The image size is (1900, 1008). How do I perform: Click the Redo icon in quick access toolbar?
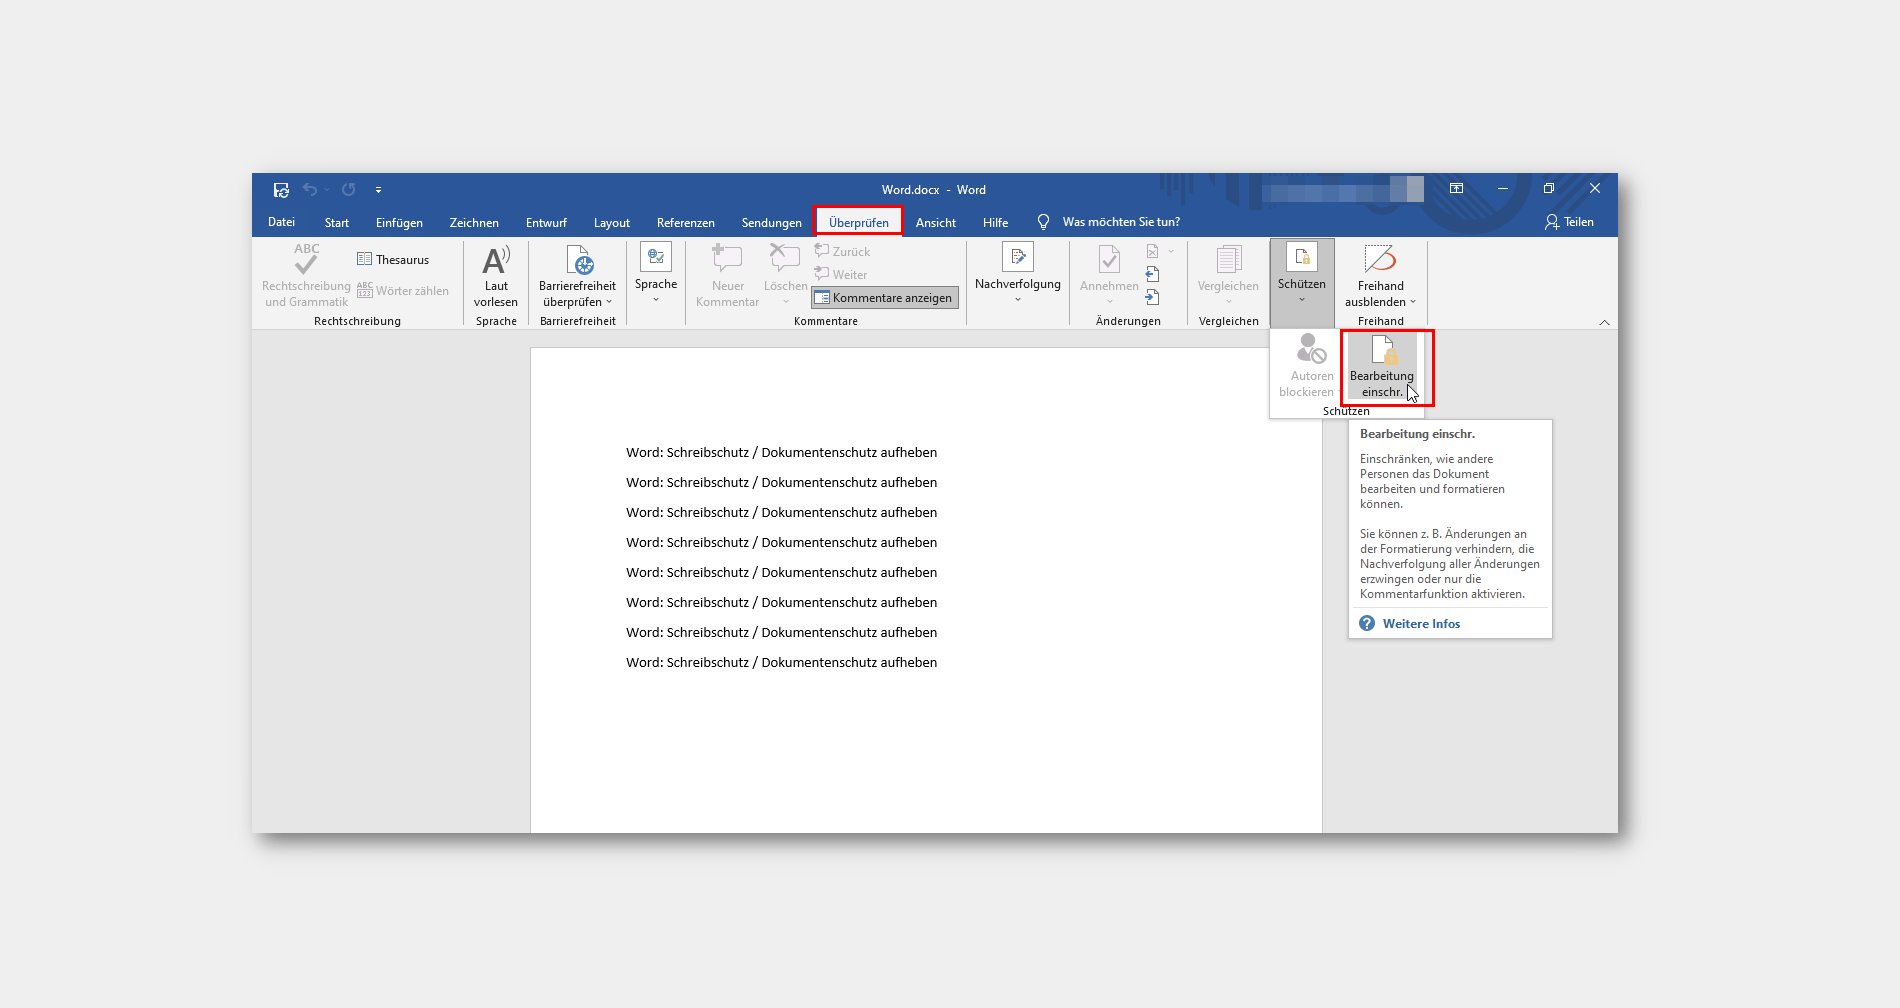[x=348, y=190]
